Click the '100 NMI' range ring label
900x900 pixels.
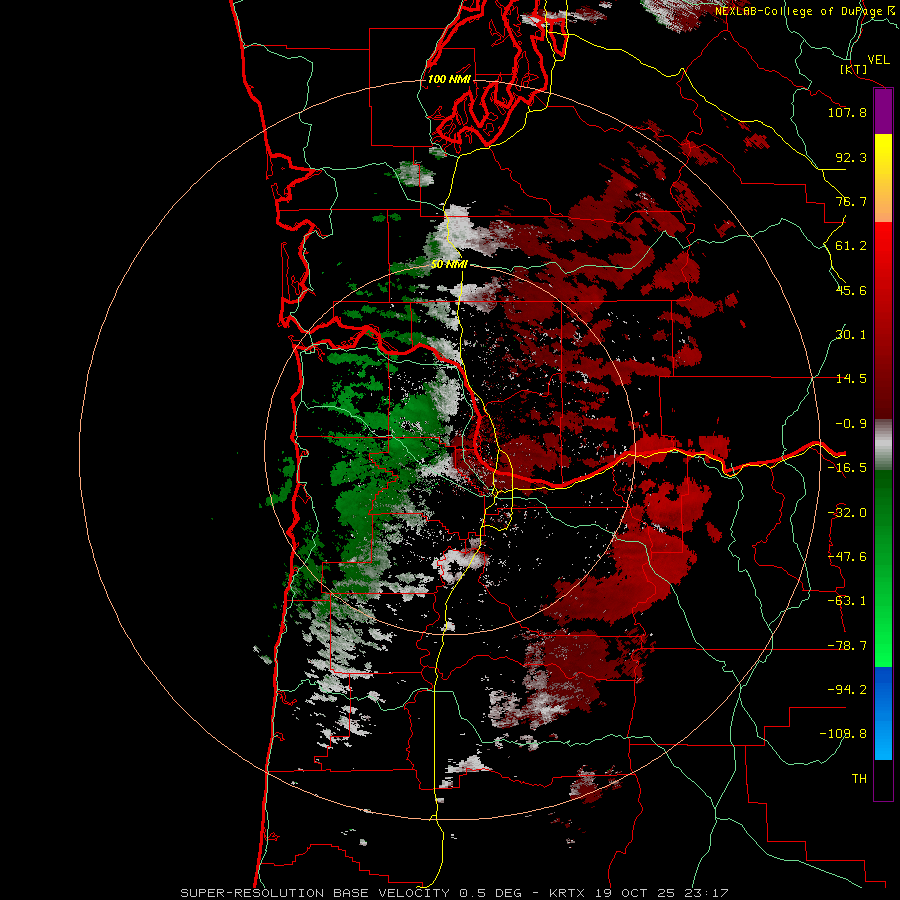pos(449,79)
